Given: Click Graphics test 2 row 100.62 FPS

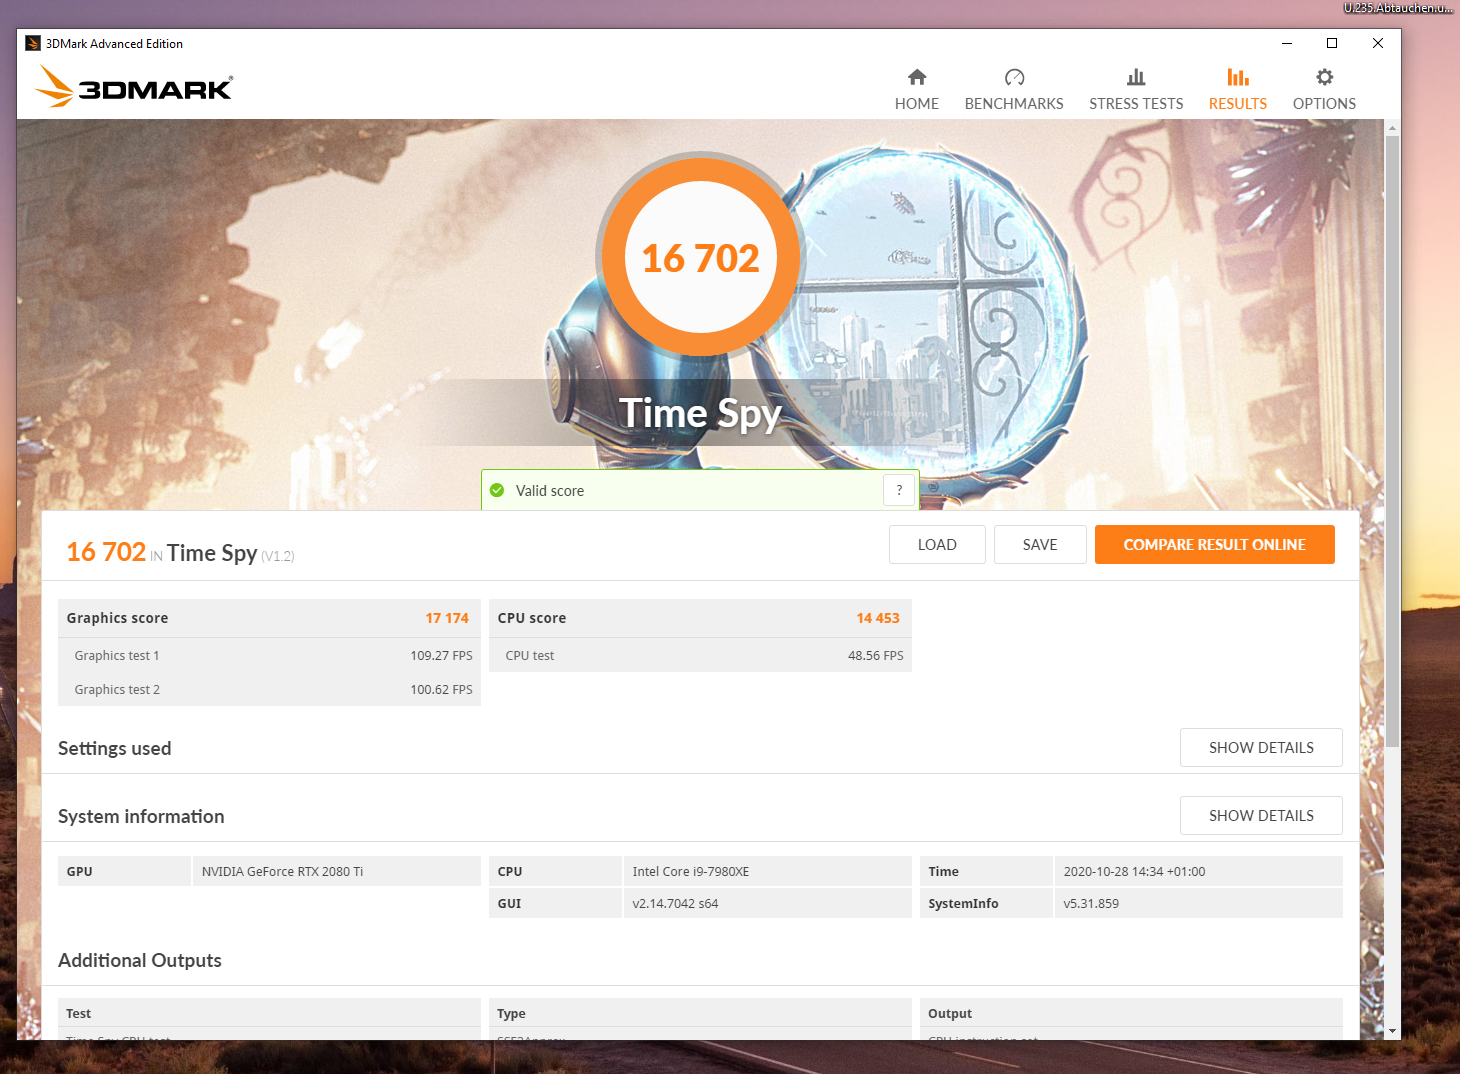Looking at the screenshot, I should coord(269,689).
